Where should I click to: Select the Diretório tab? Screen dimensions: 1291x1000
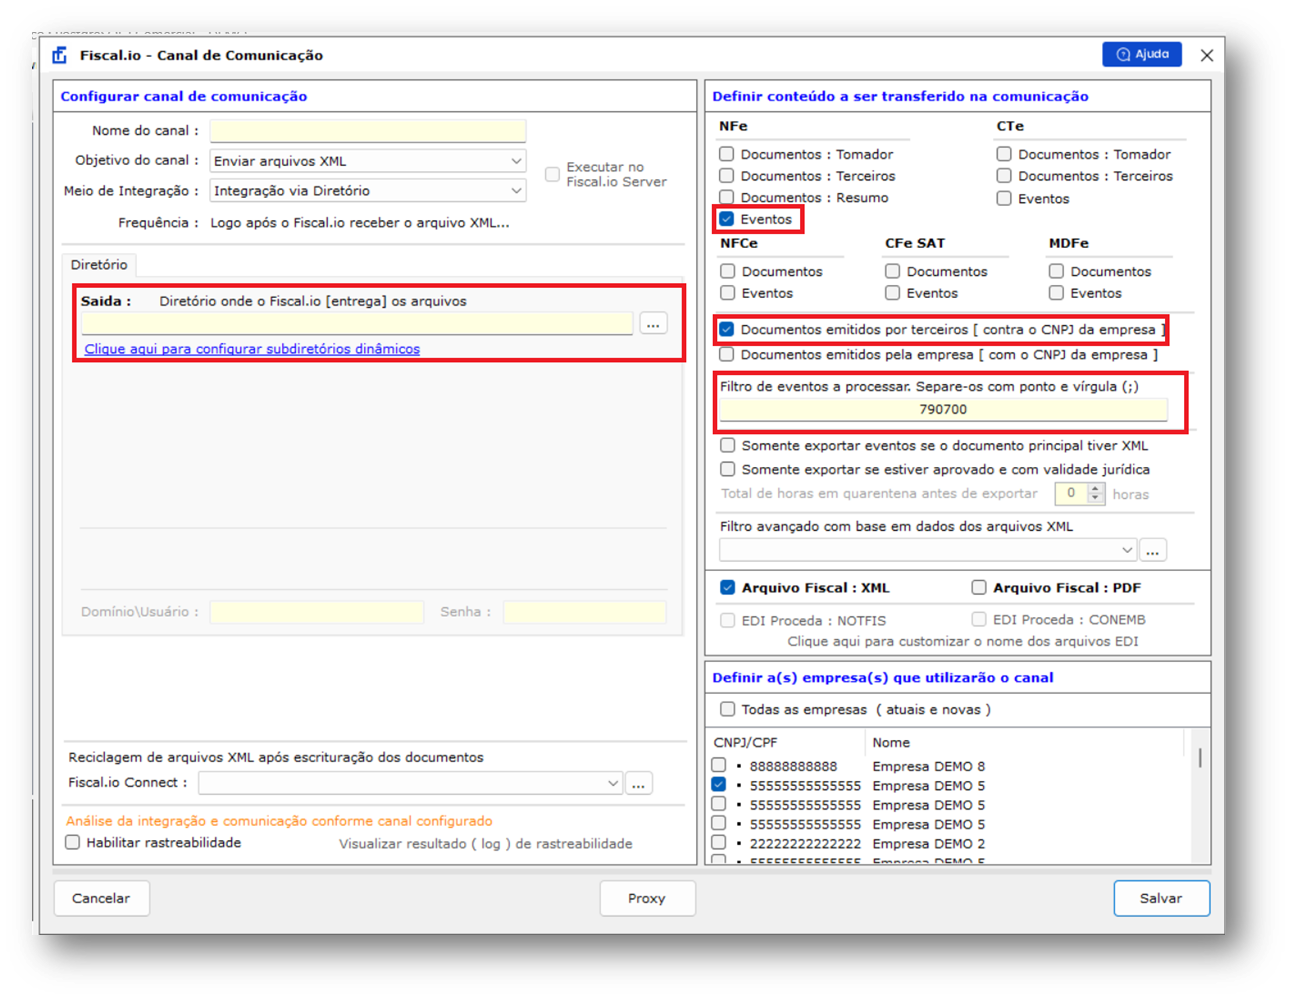tap(99, 265)
